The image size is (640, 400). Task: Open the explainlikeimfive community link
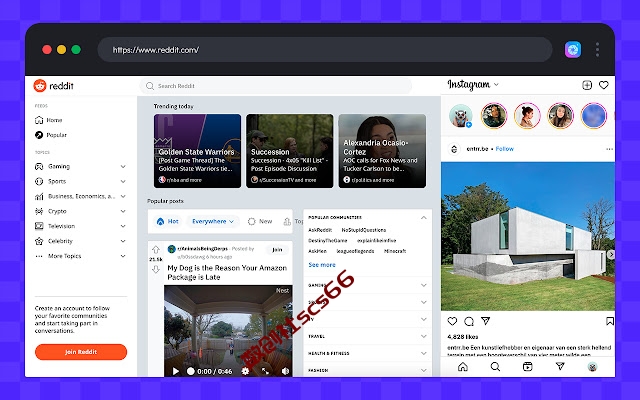(377, 241)
